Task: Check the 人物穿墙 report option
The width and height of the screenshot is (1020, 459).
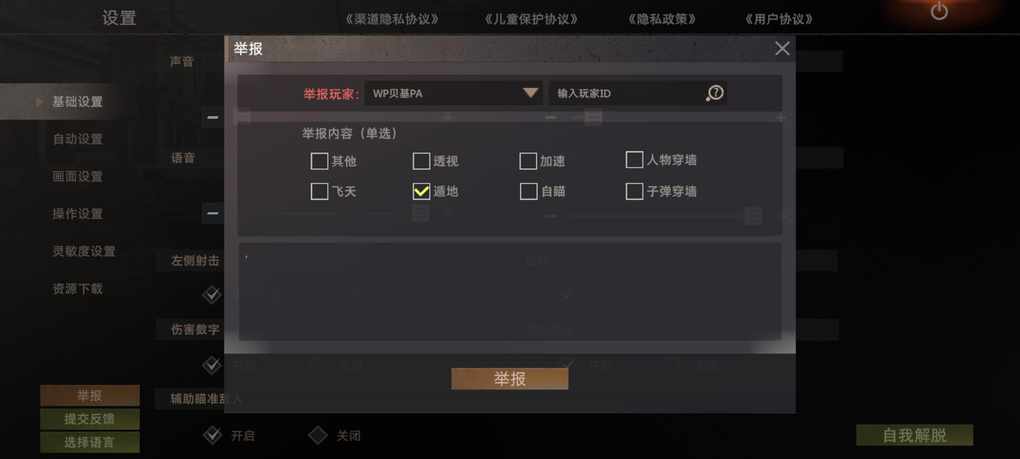Action: [634, 159]
